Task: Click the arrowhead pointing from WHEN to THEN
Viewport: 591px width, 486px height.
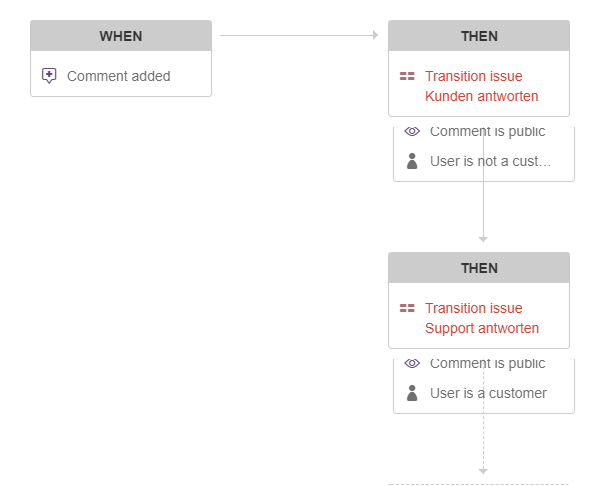Action: click(375, 35)
